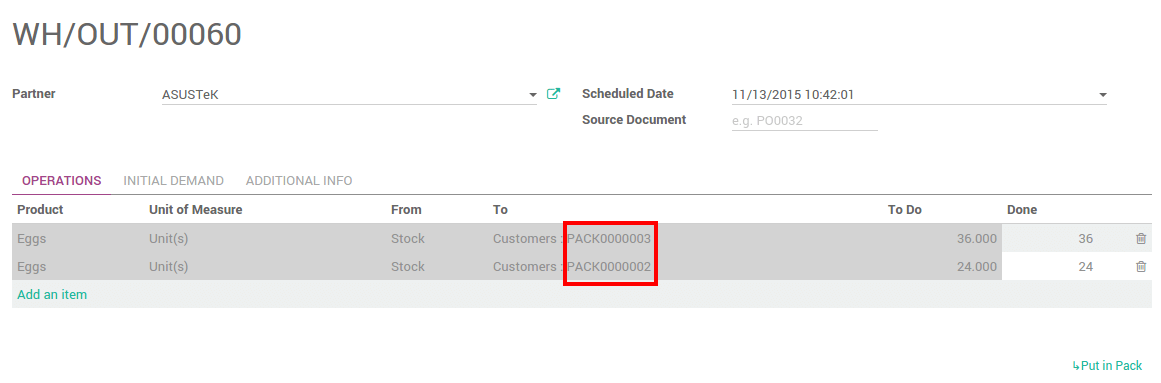Image resolution: width=1161 pixels, height=383 pixels.
Task: Delete the PACK0000002 Eggs row
Action: [x=1141, y=267]
